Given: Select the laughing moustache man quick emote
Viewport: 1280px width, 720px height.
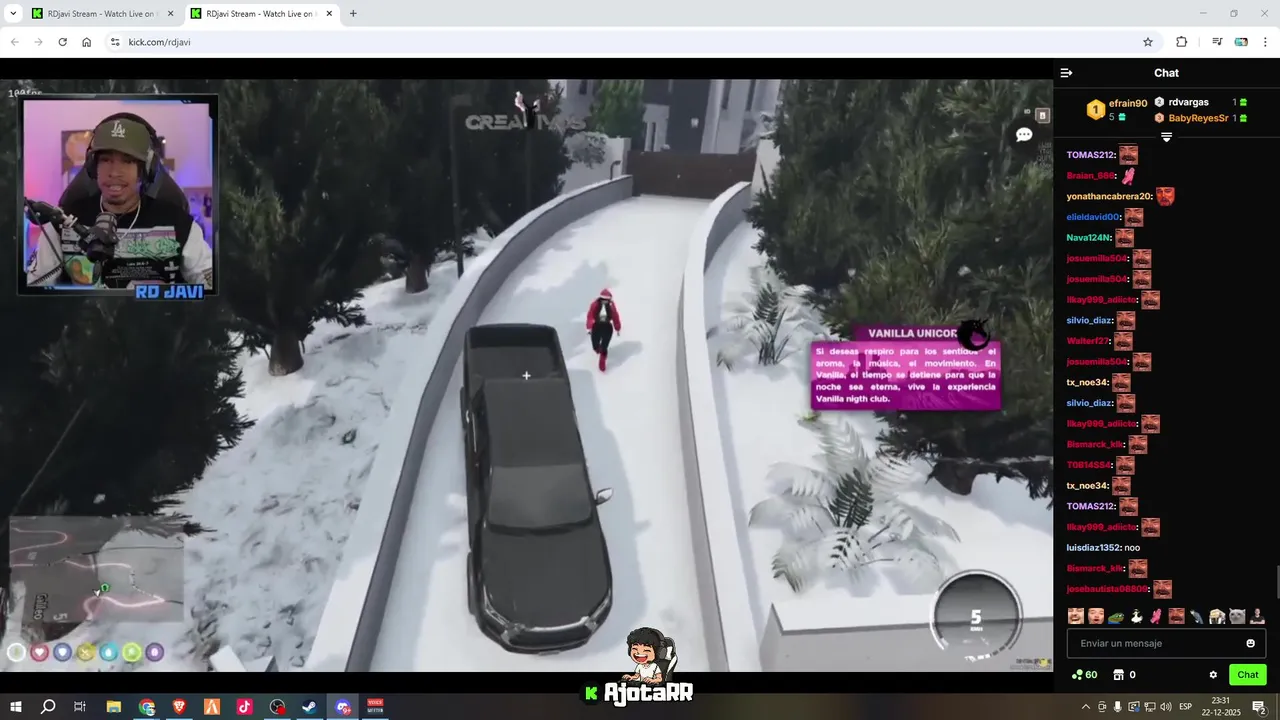Looking at the screenshot, I should (x=1177, y=616).
